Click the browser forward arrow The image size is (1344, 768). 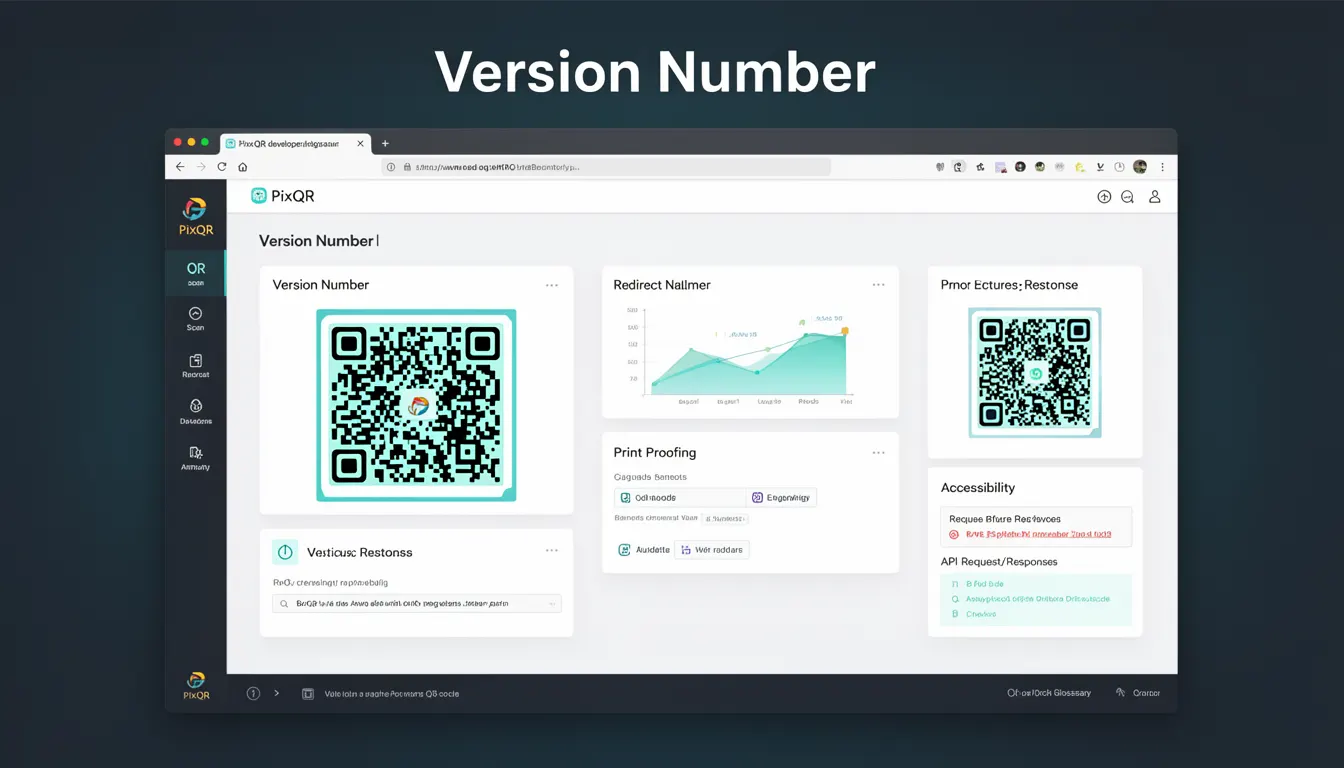[201, 167]
